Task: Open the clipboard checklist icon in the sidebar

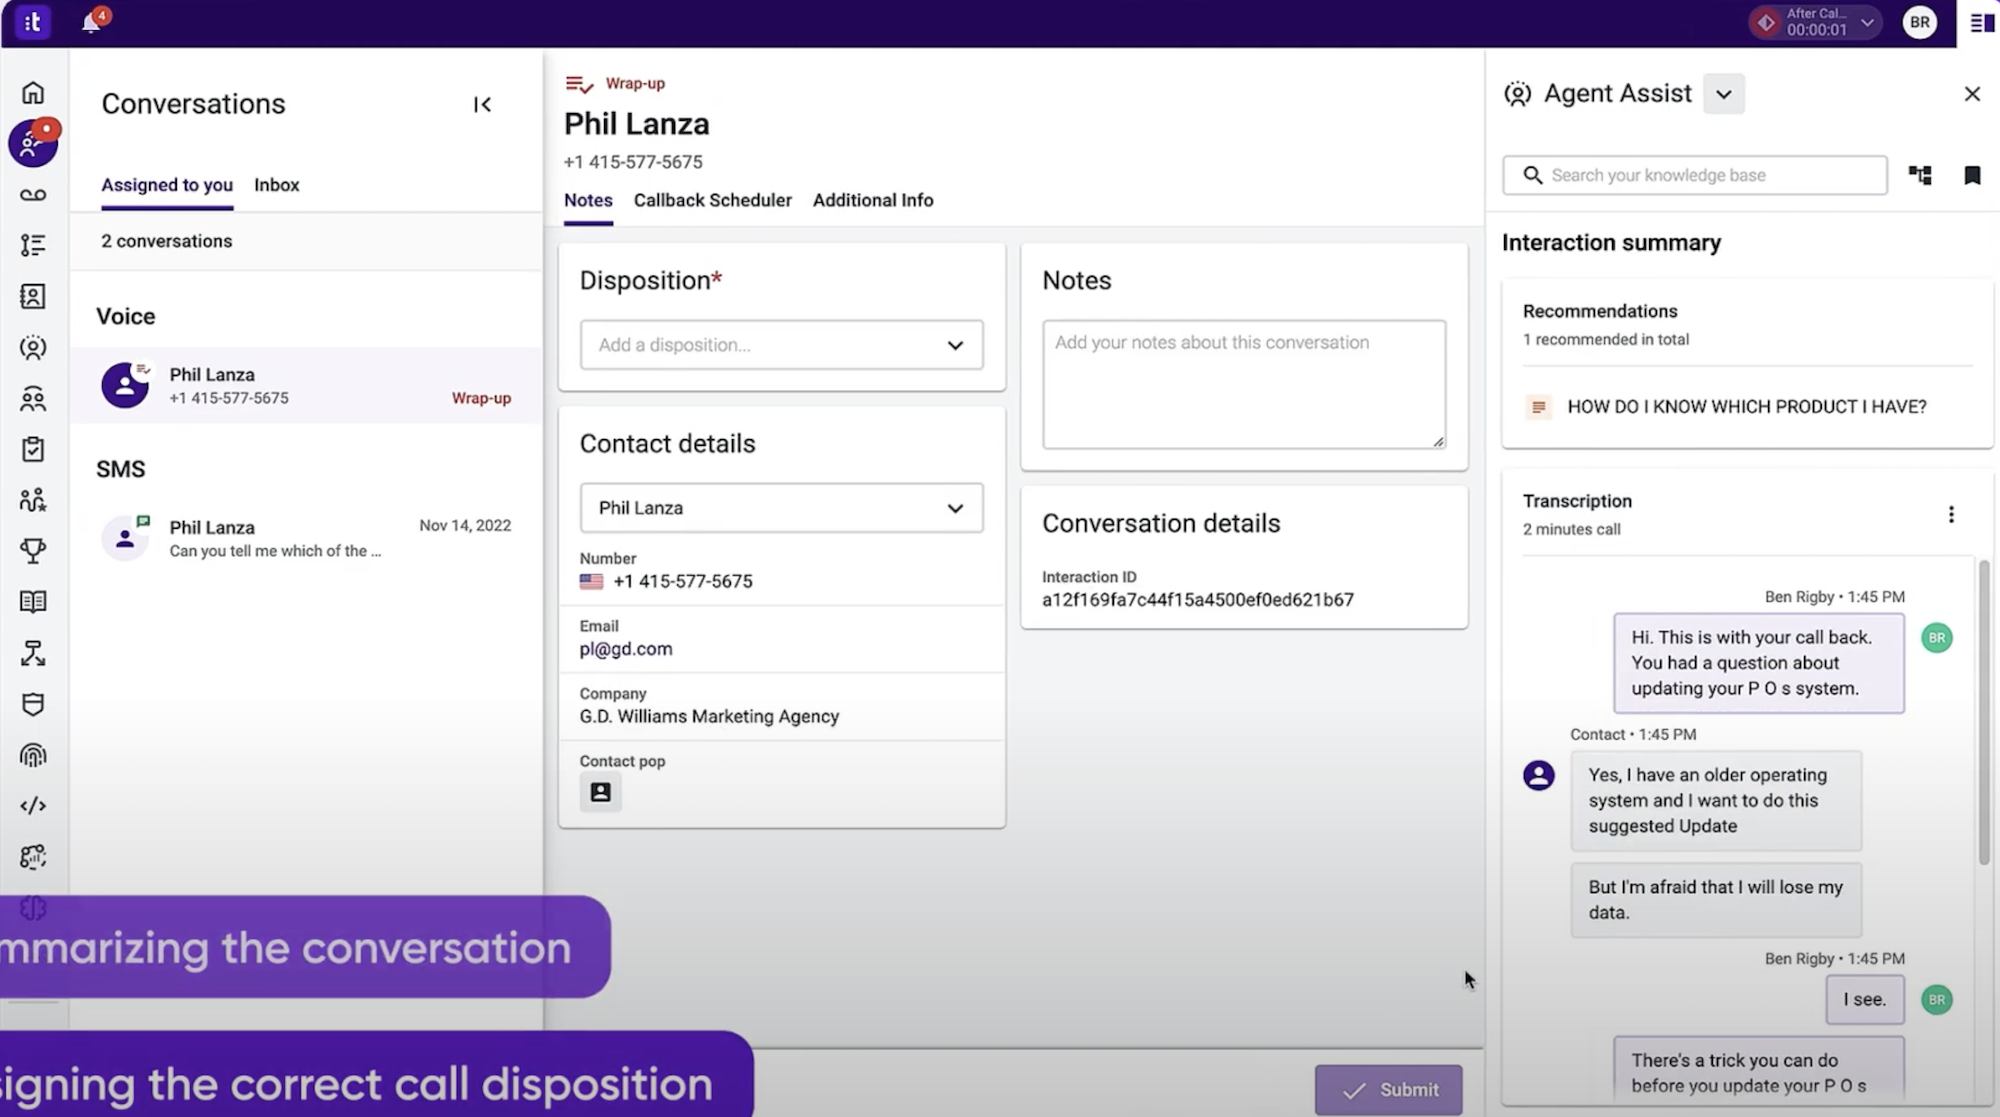Action: (33, 449)
